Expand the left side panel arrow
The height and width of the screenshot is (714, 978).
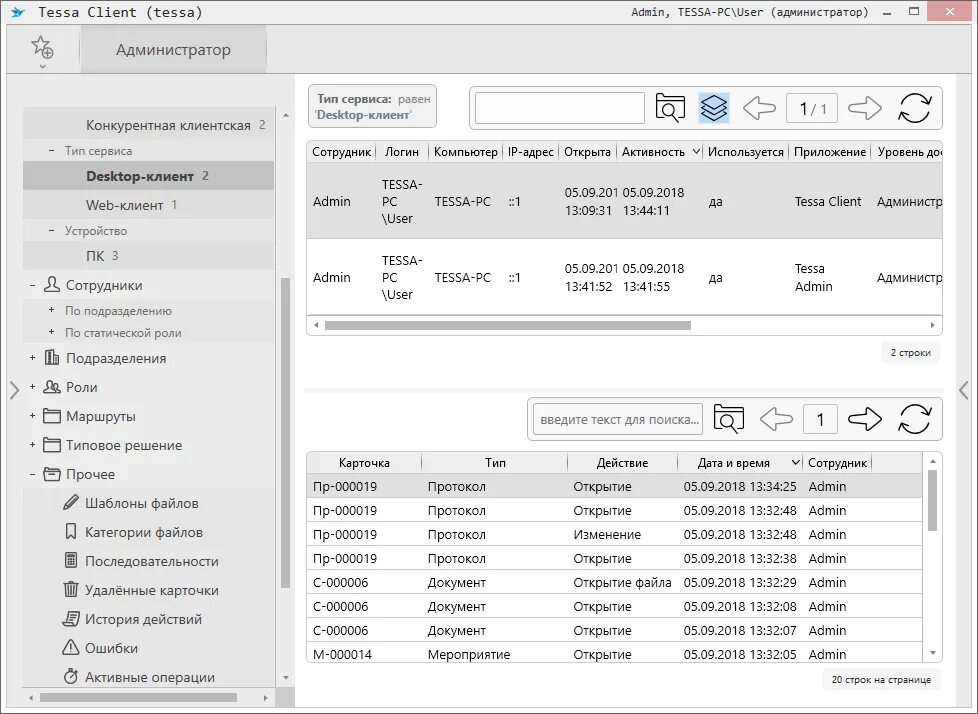point(14,390)
